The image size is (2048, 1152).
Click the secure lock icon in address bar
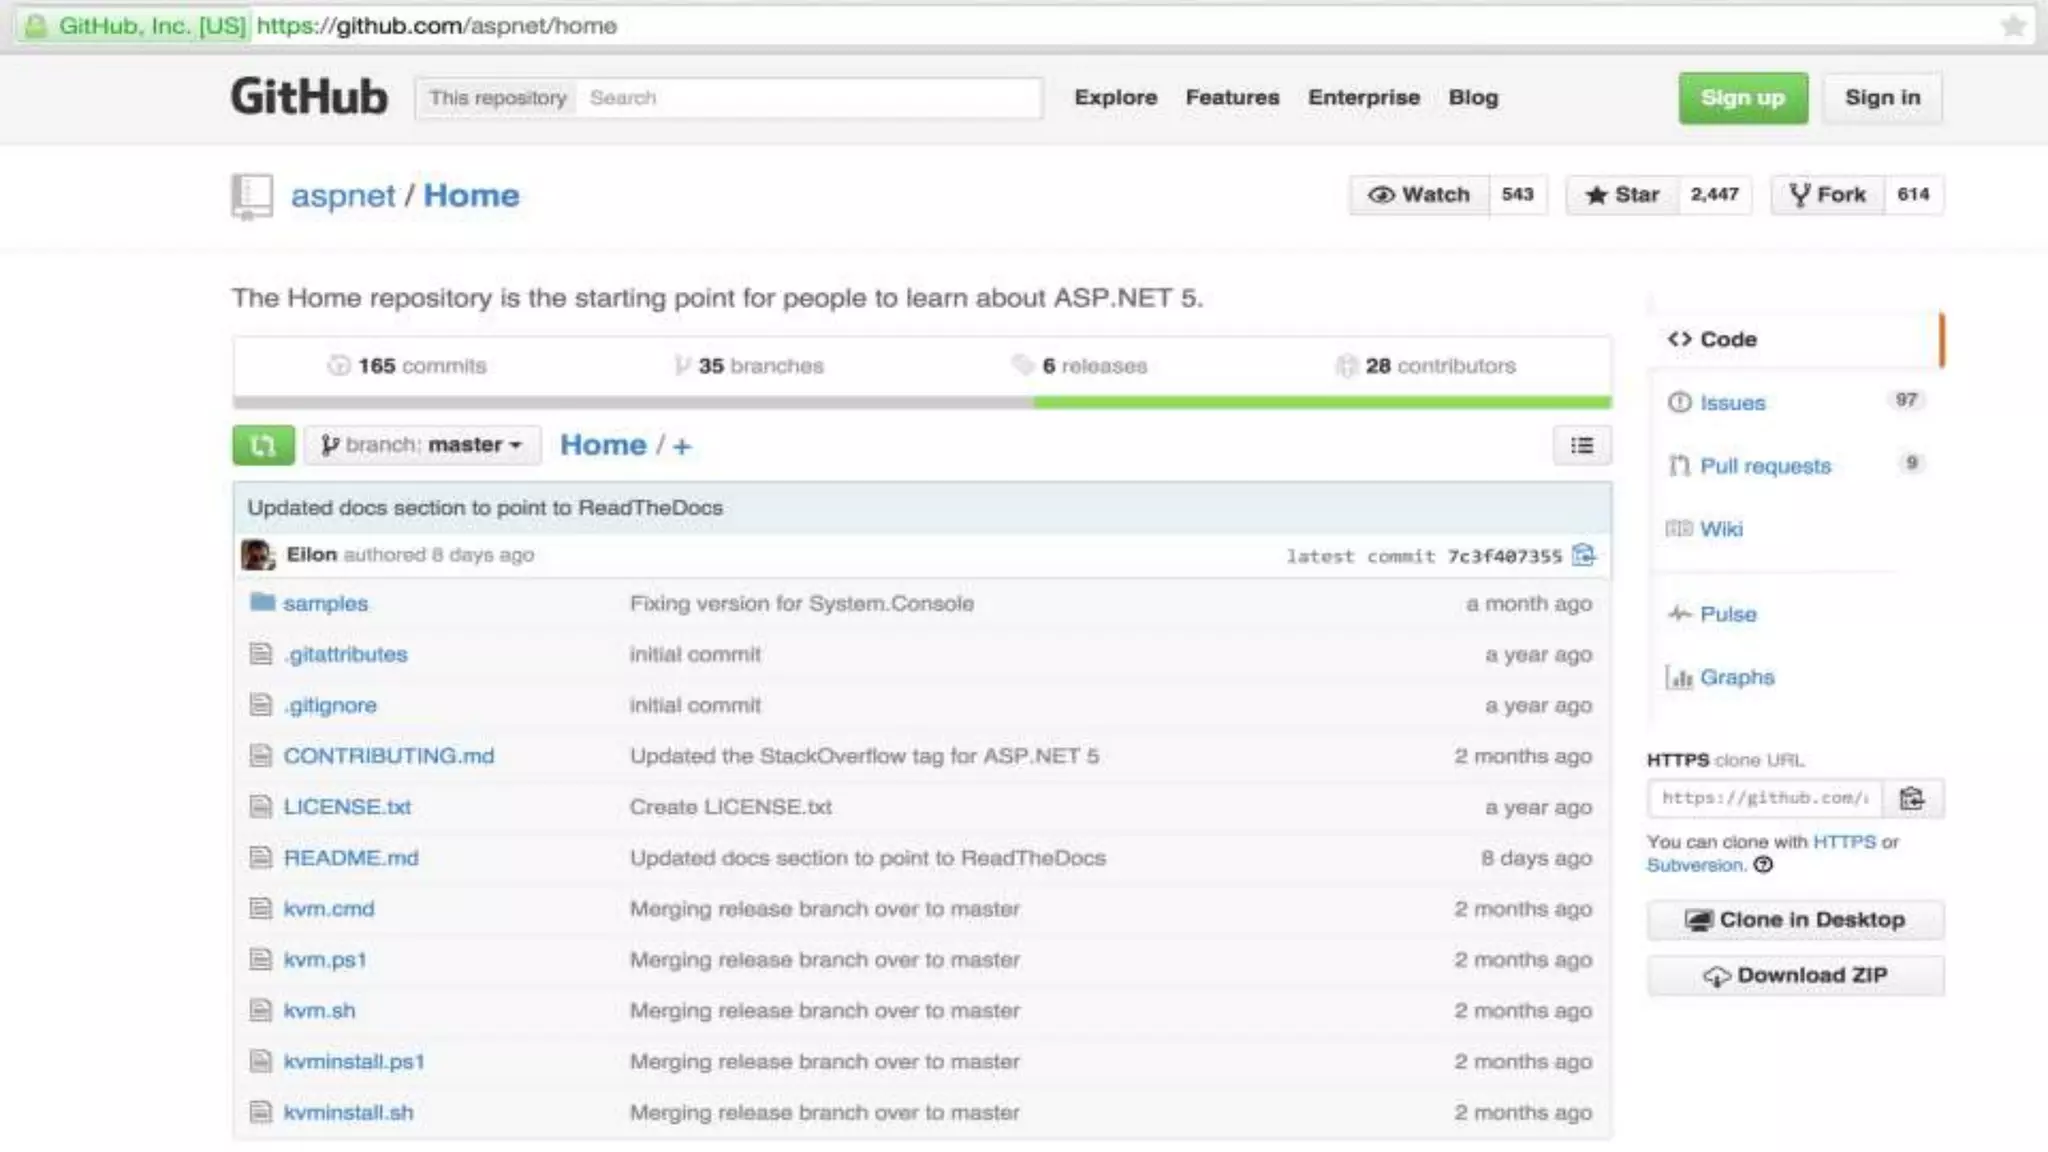(x=36, y=26)
